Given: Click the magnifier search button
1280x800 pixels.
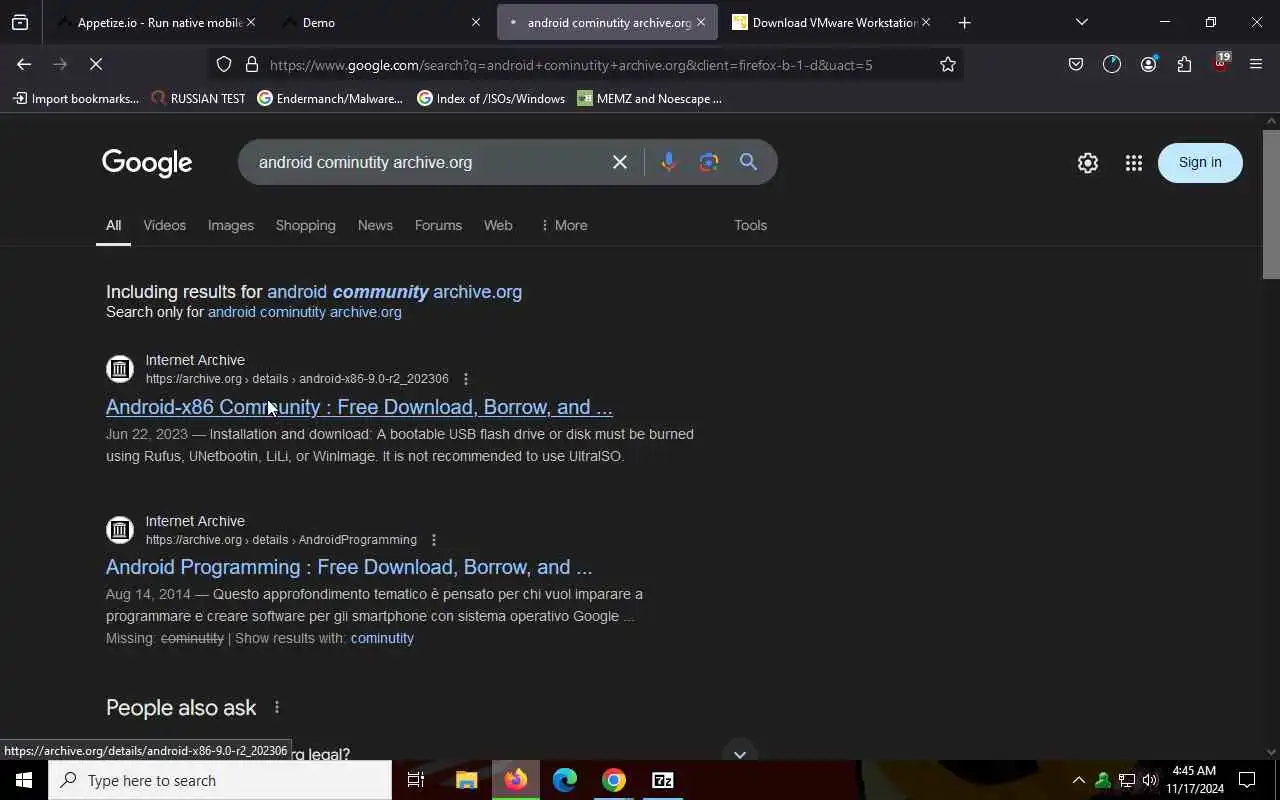Looking at the screenshot, I should (748, 162).
